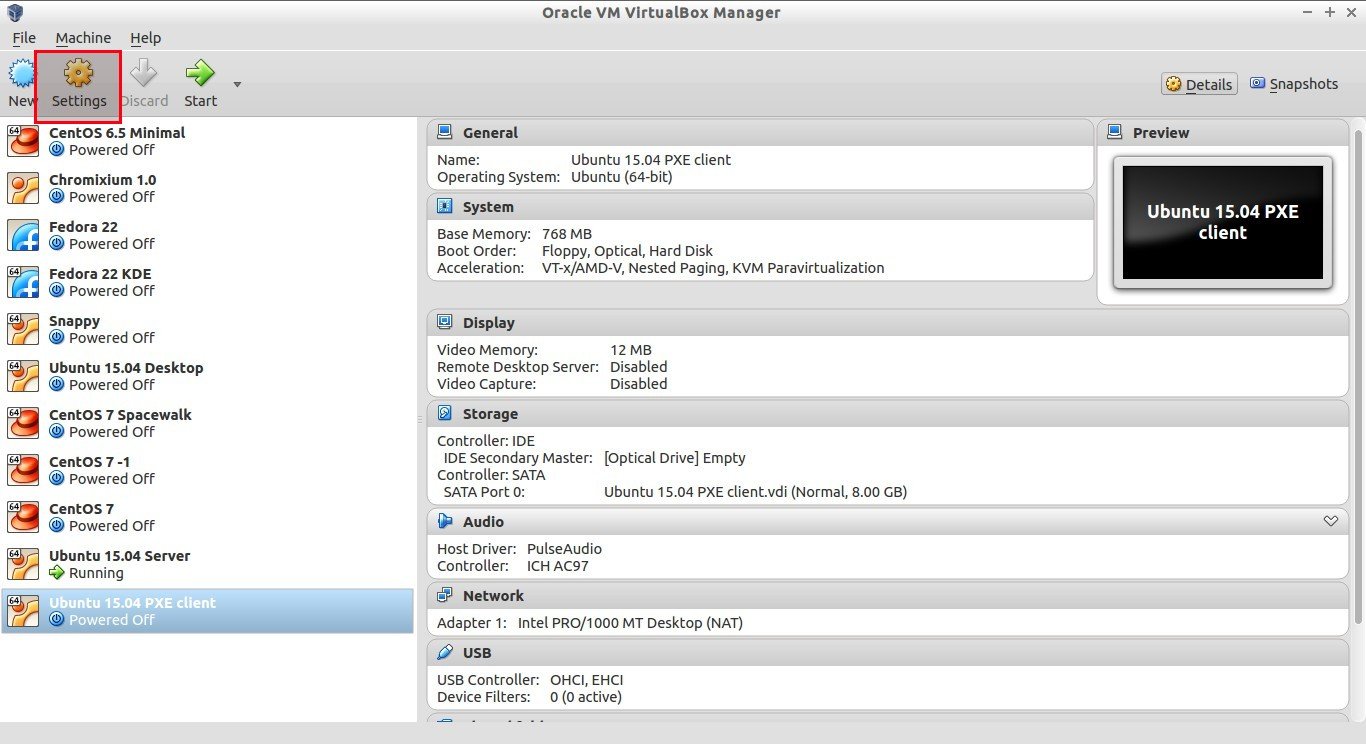Open the Storage section header link
The width and height of the screenshot is (1366, 744).
tap(490, 414)
